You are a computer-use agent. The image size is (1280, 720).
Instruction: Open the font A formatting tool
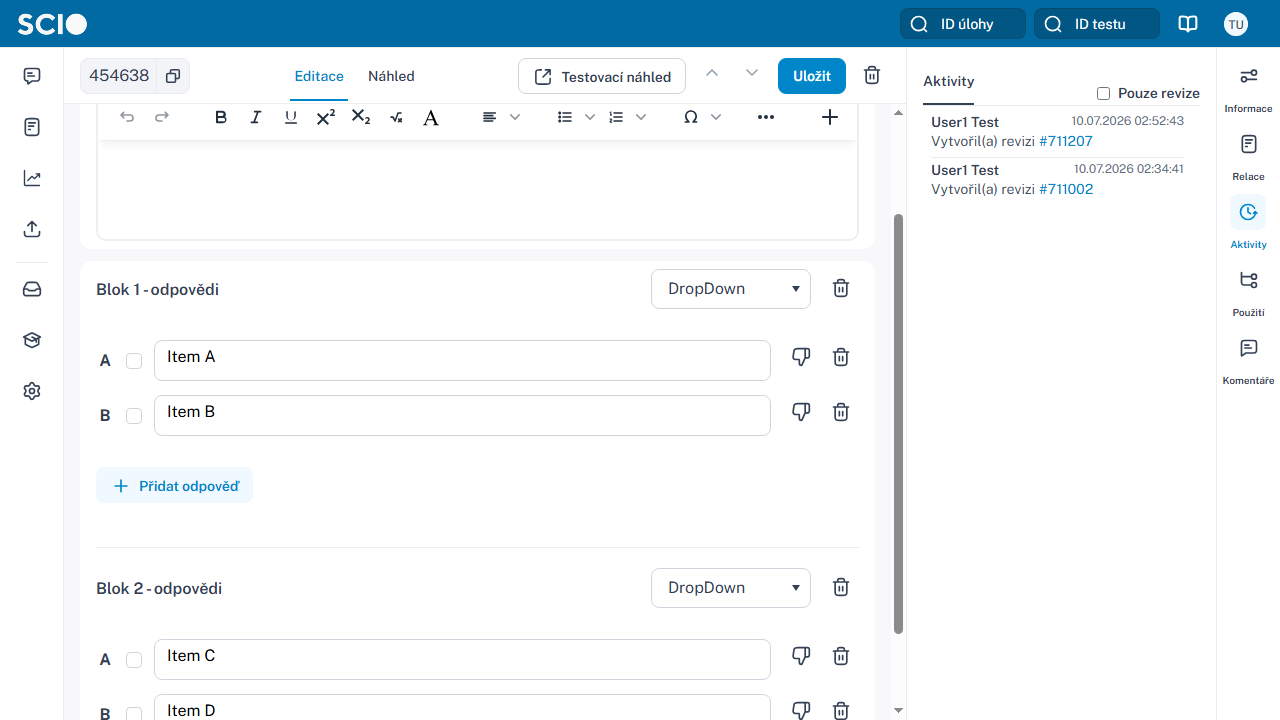pos(431,117)
